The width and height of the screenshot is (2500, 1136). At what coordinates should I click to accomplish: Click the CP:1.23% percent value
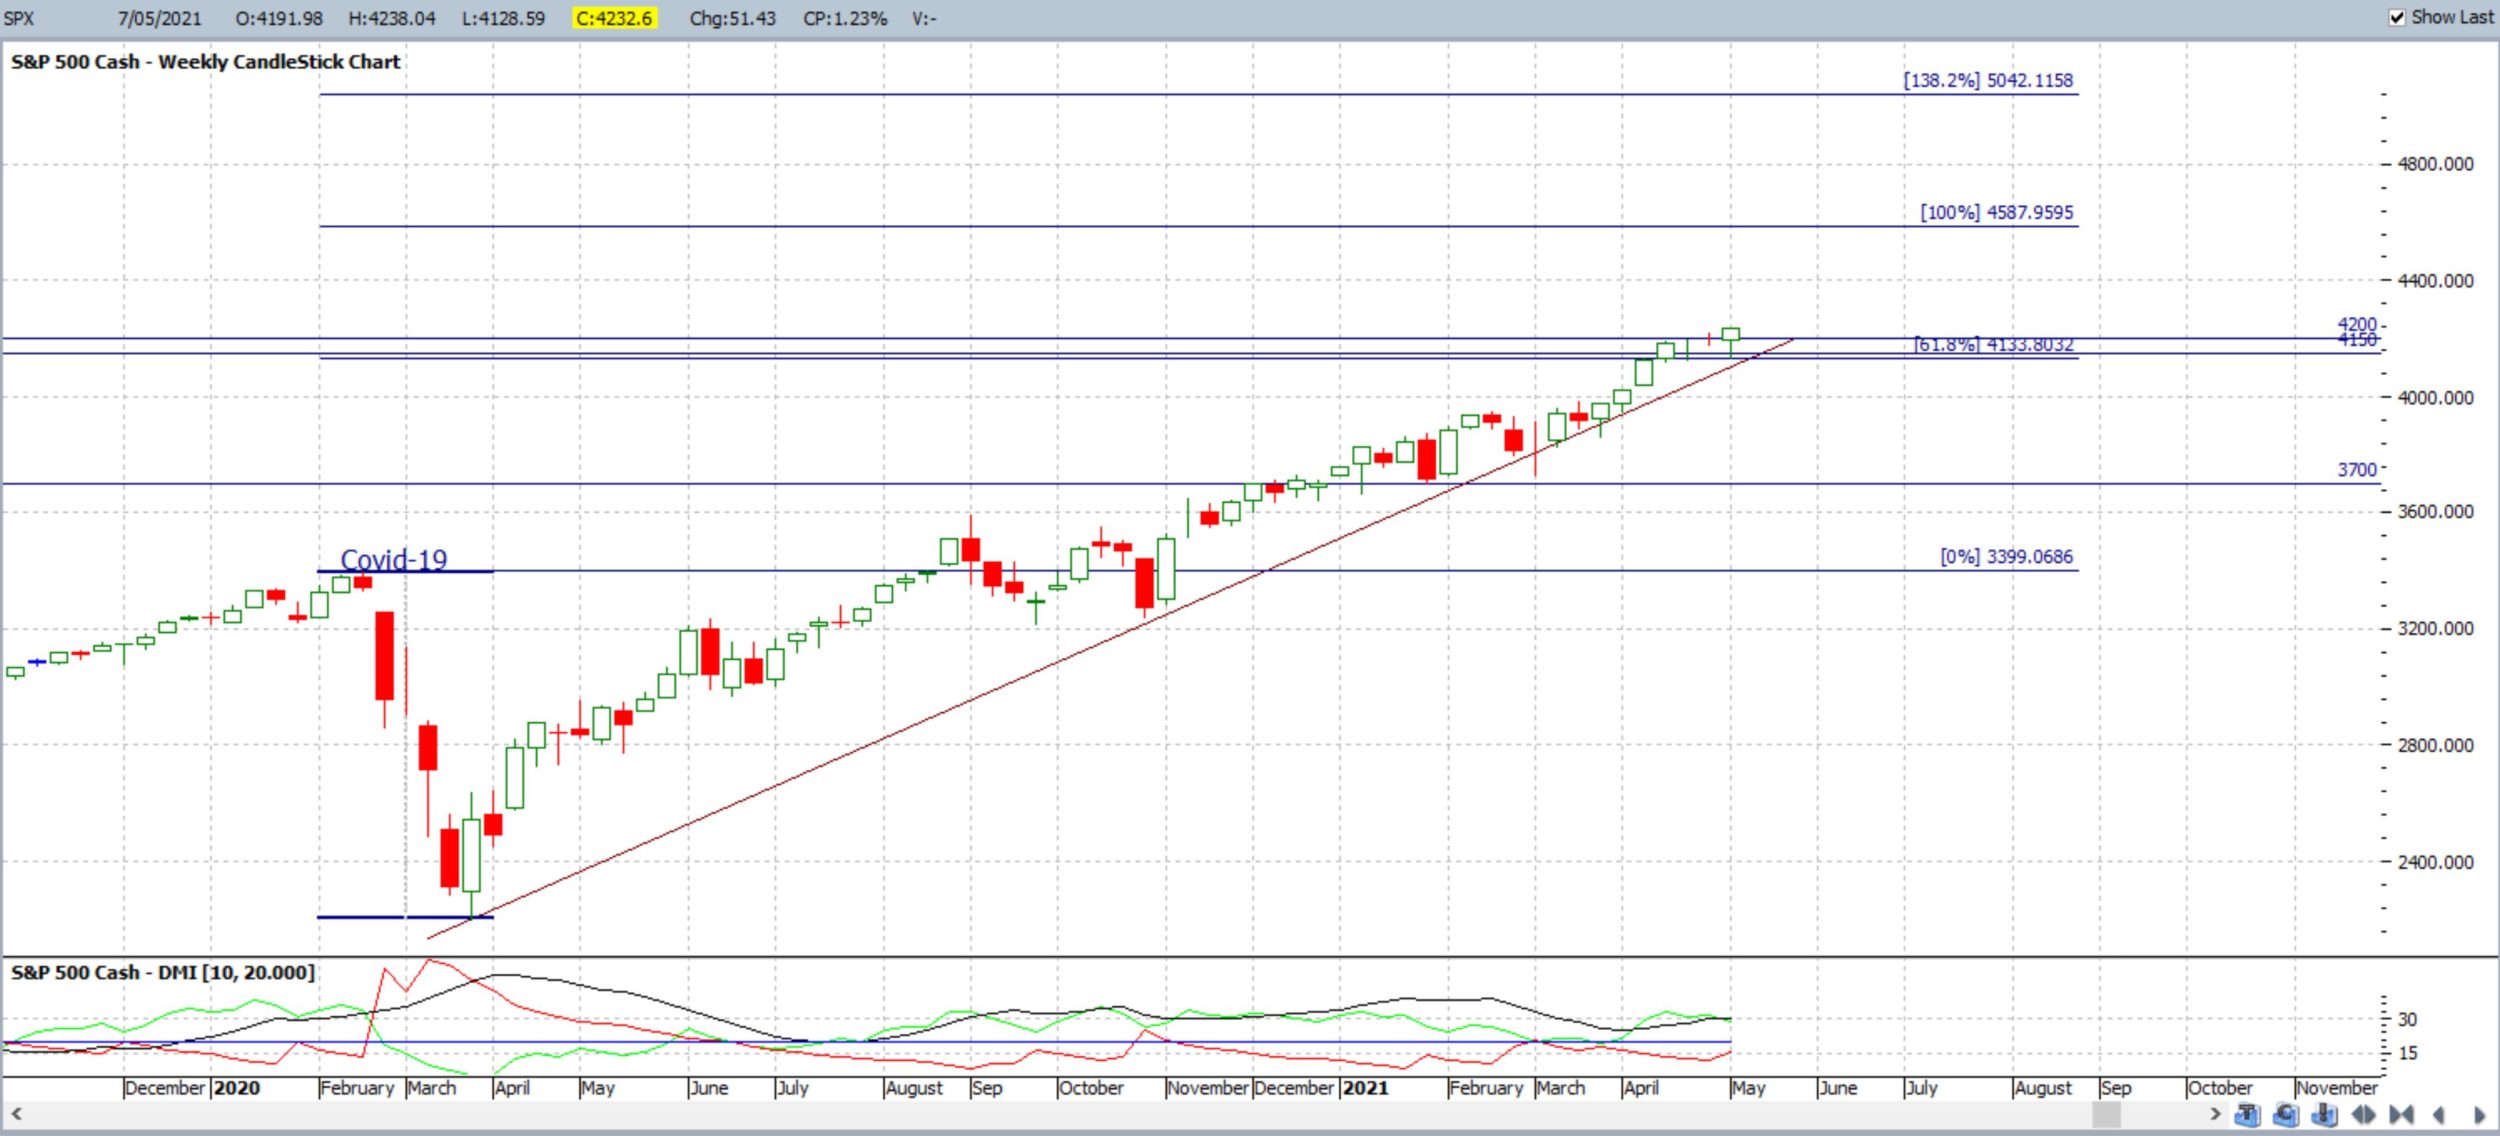[845, 18]
